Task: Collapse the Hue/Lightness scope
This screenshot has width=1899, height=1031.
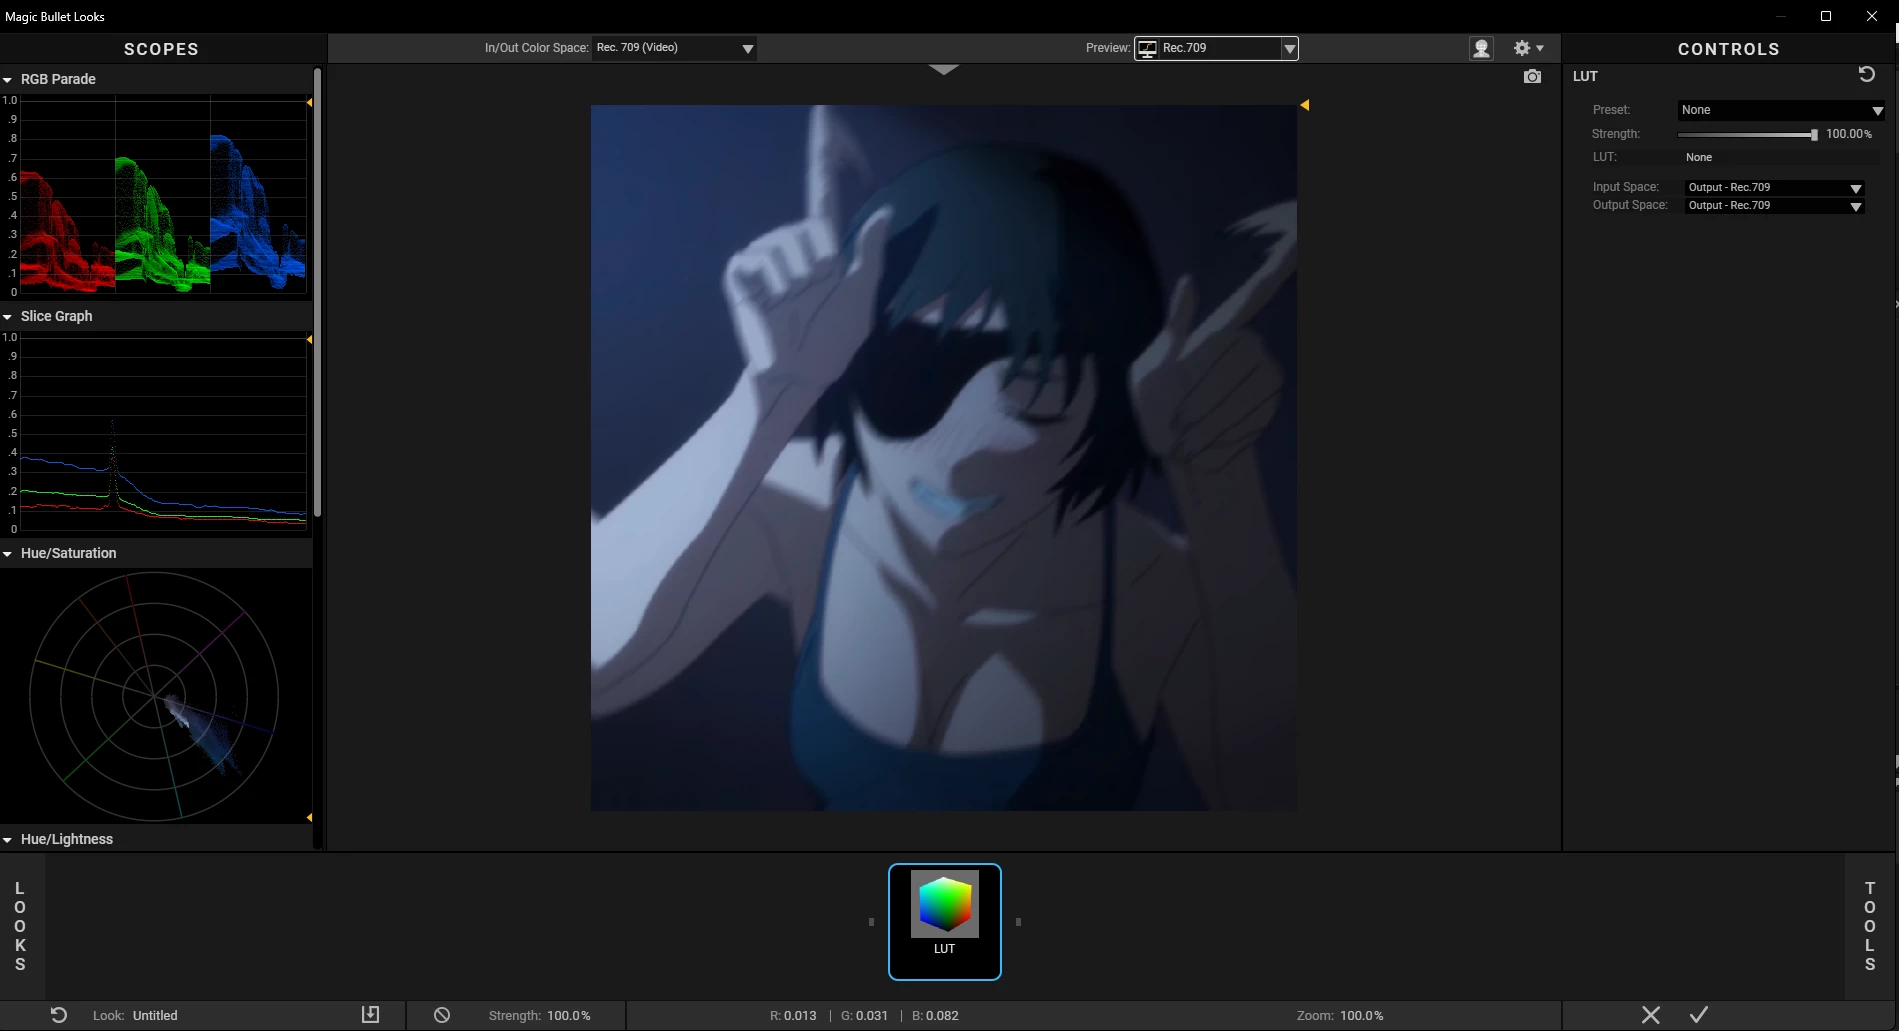Action: [x=8, y=840]
